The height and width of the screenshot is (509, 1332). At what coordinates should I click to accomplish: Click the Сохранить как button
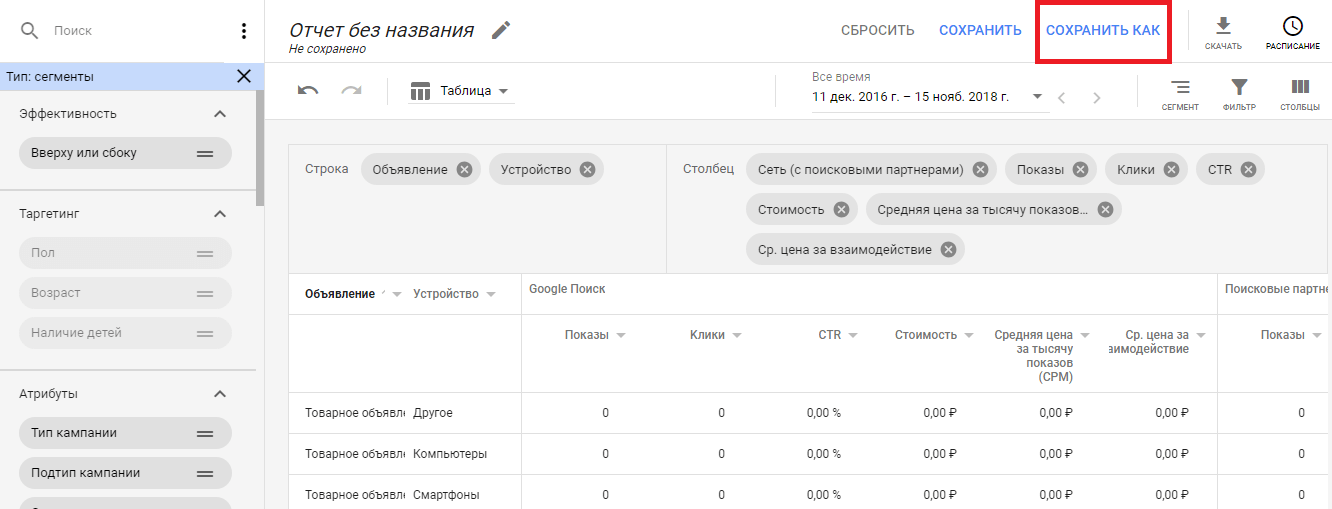pyautogui.click(x=1103, y=30)
